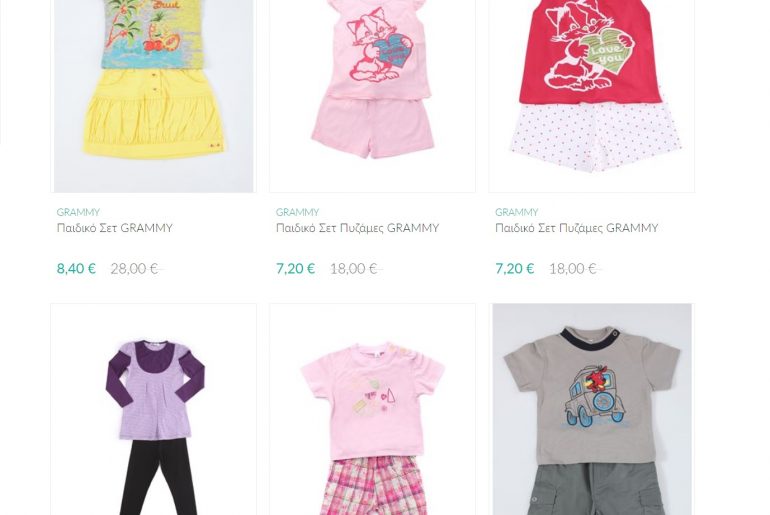
Task: Open GRAMMY brand link above Παιδικό Σετ GRAMMY
Action: [78, 212]
